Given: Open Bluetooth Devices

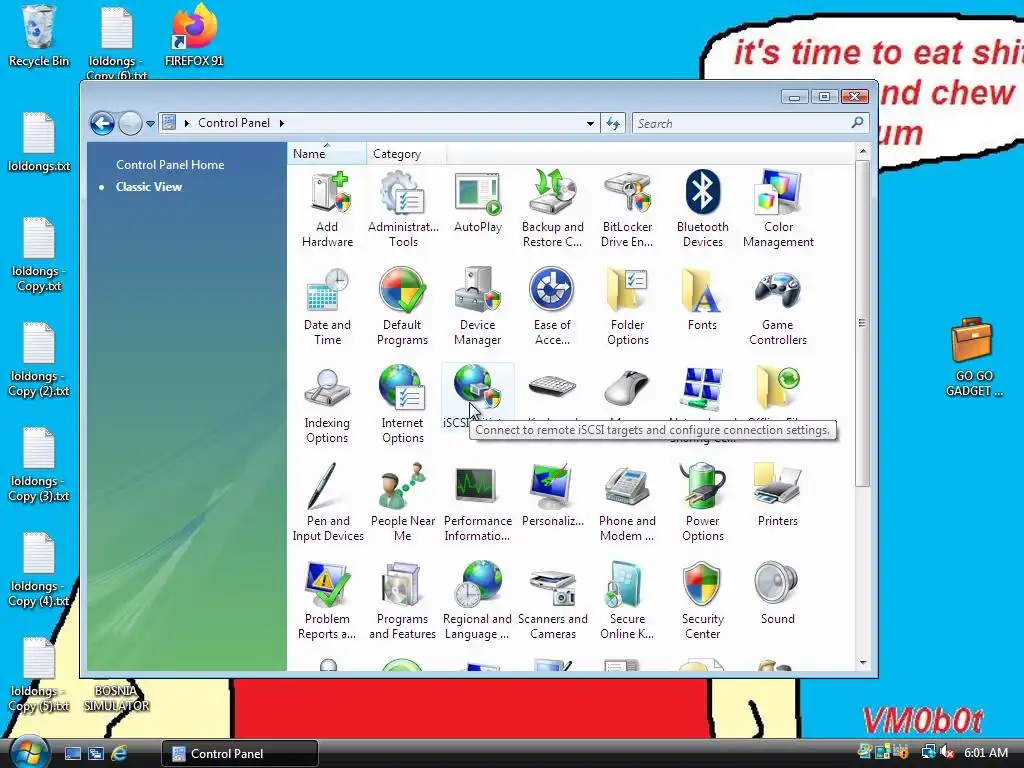Looking at the screenshot, I should tap(702, 209).
